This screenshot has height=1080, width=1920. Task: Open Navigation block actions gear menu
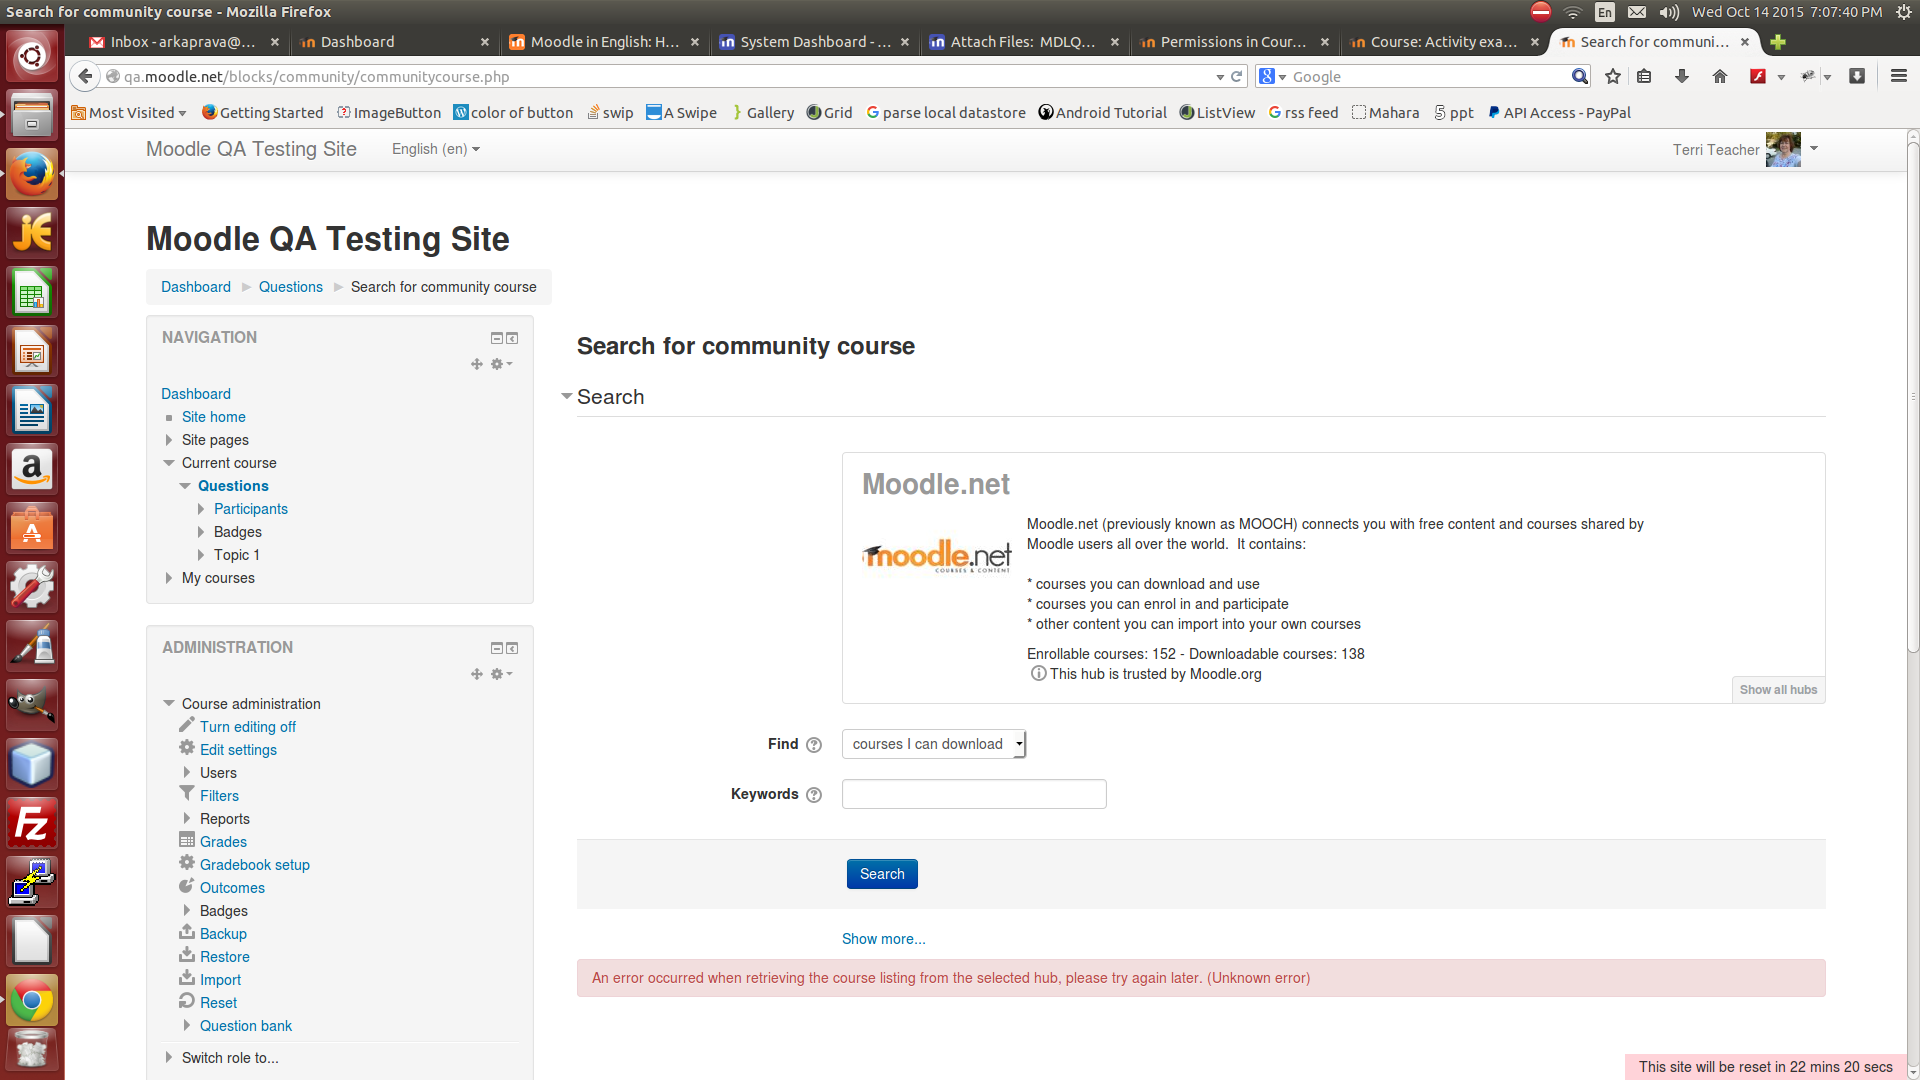[501, 364]
